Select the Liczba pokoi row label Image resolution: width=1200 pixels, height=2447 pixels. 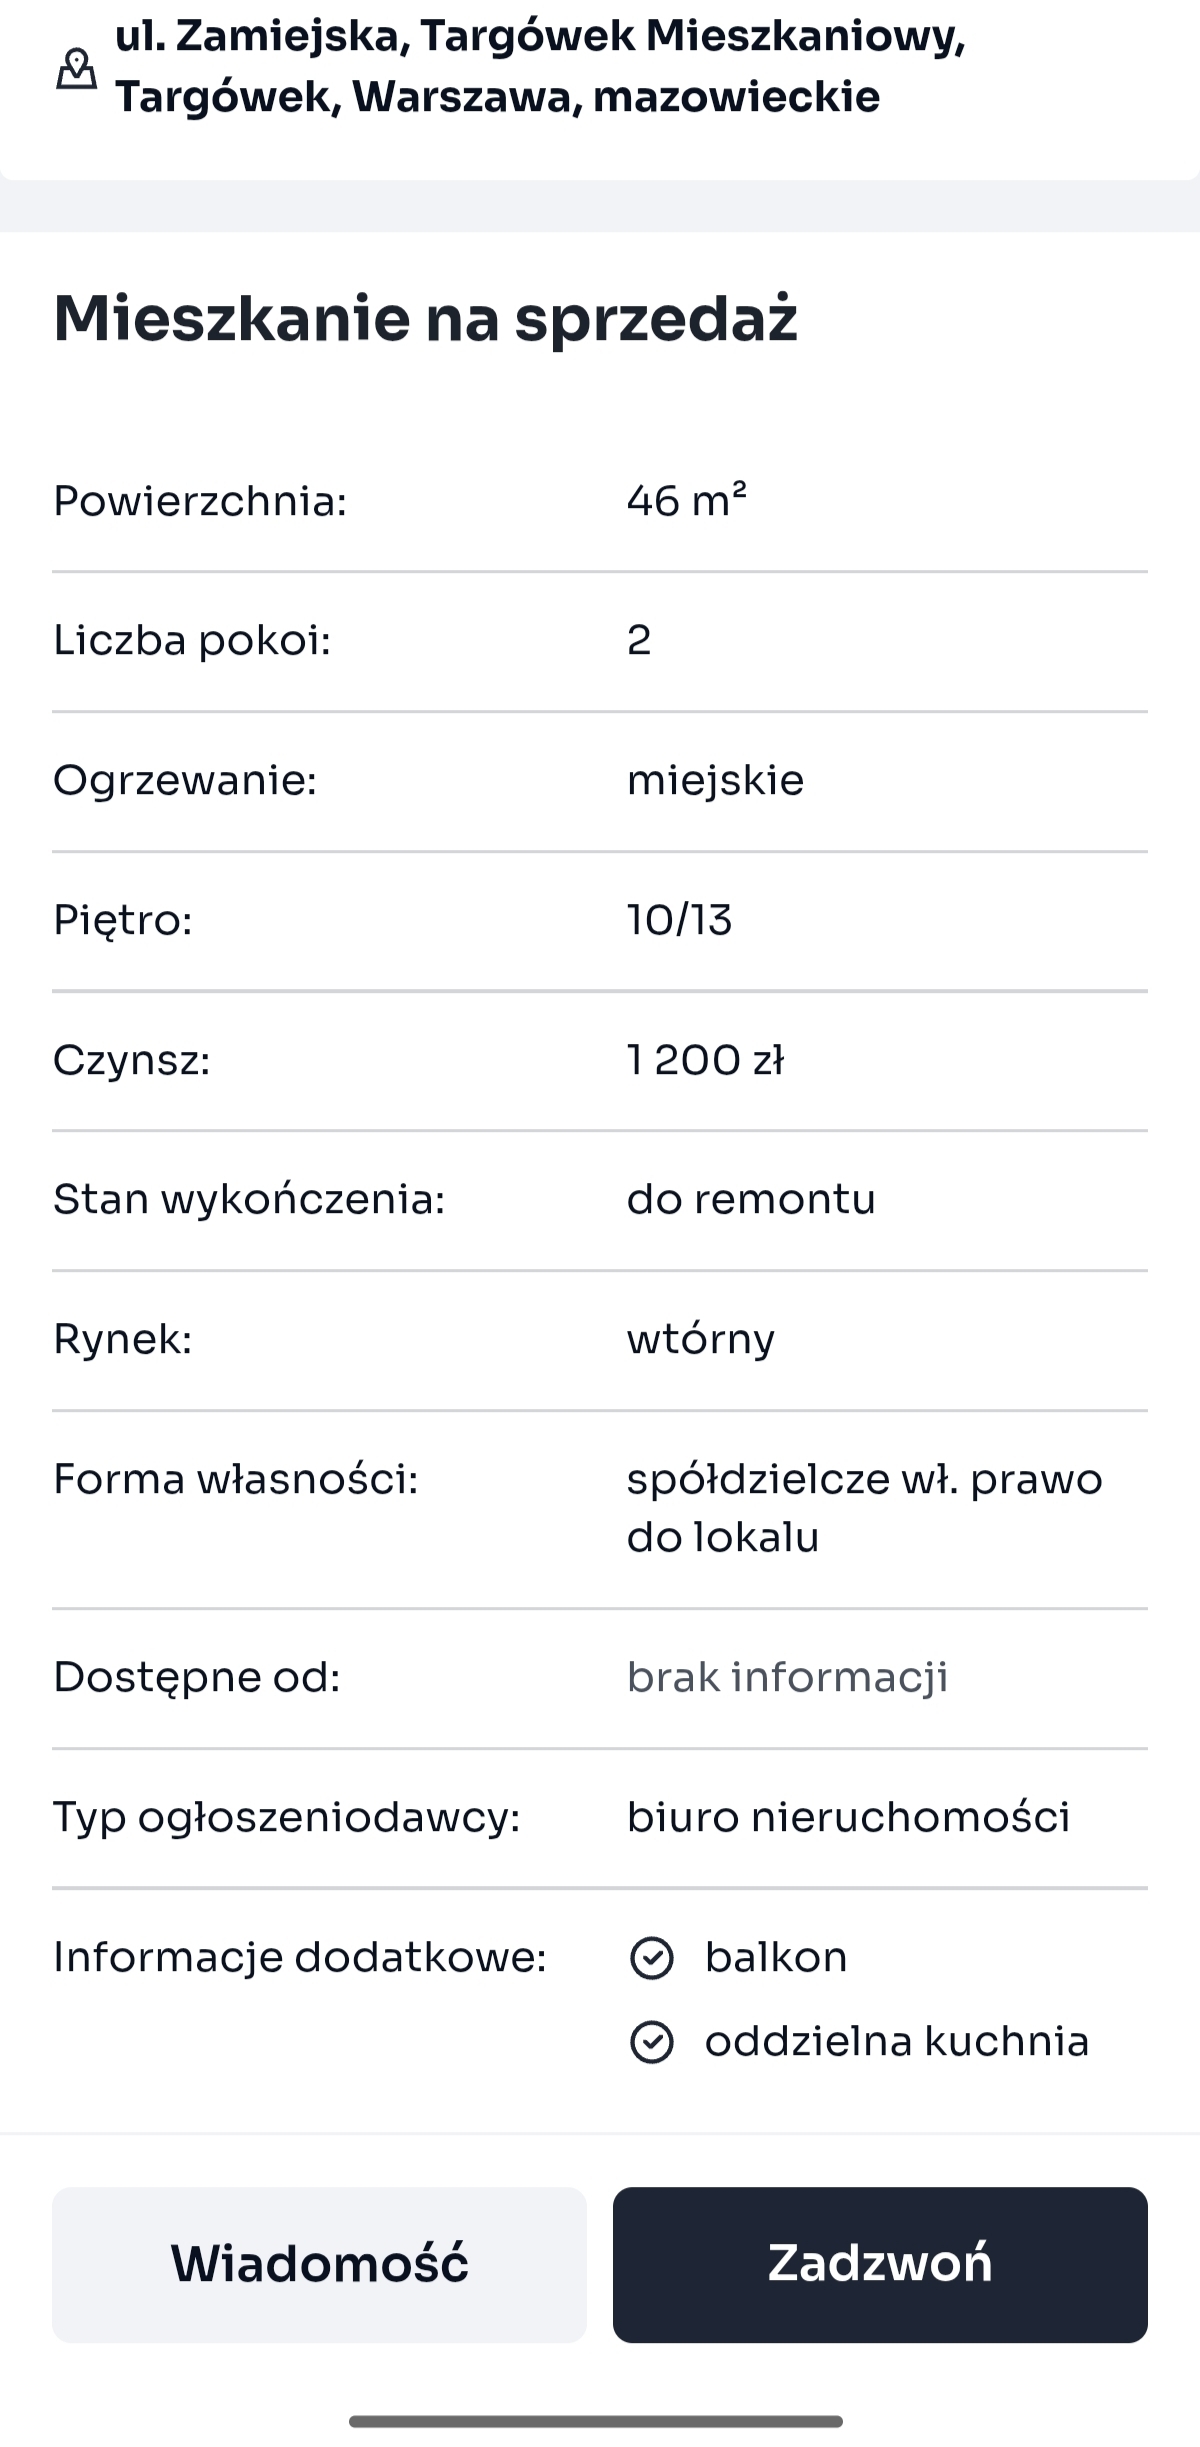click(x=192, y=640)
